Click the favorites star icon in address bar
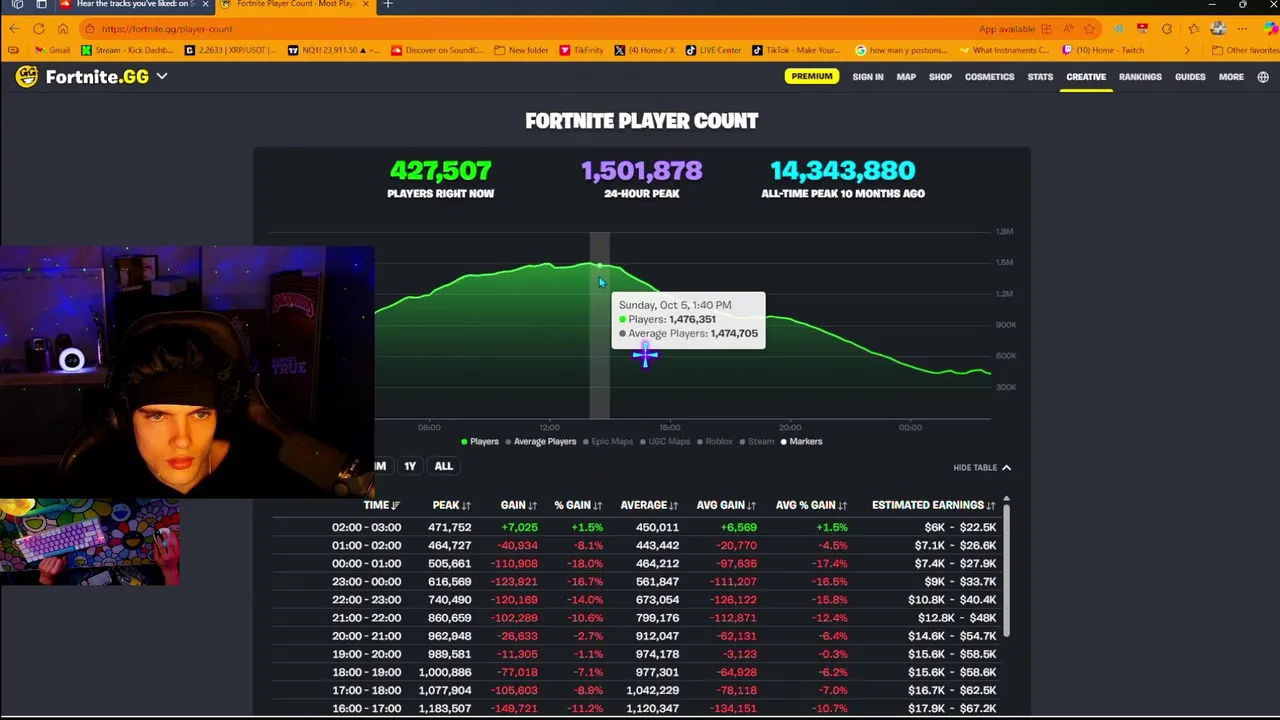 point(1090,29)
